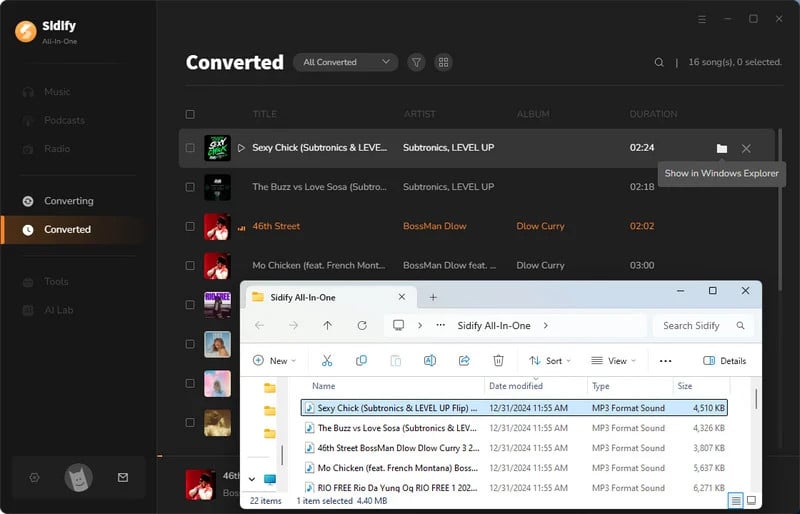Check the Mo Chicken row checkbox

[190, 265]
